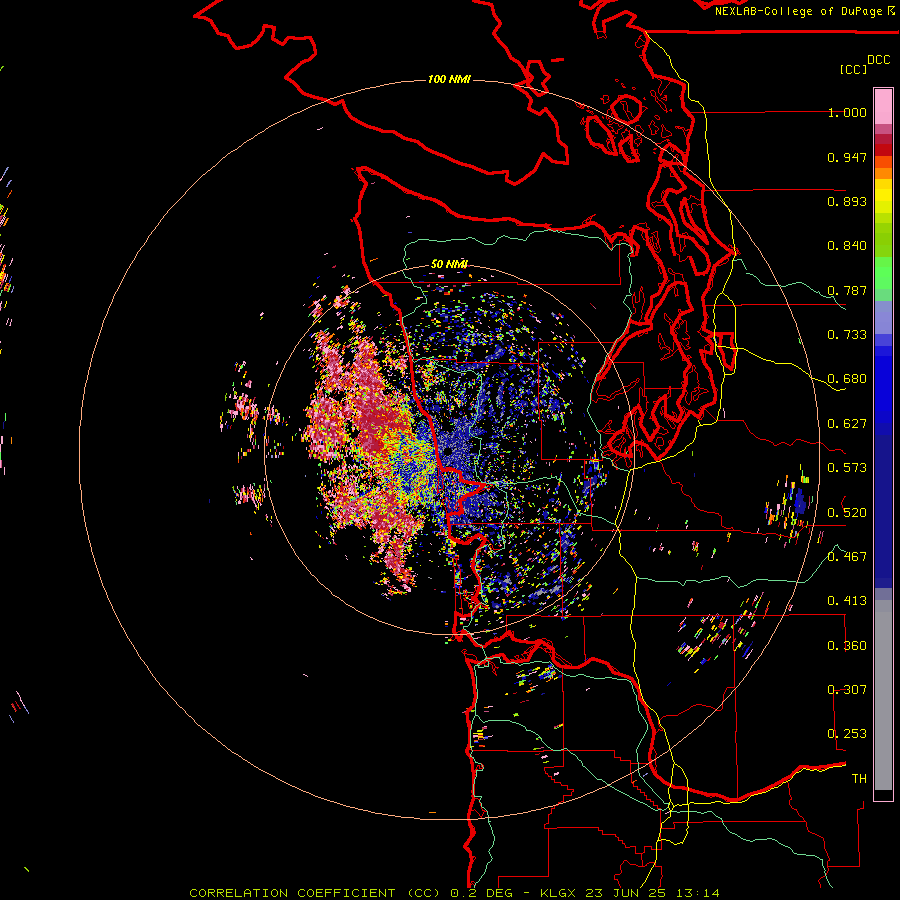Click the 0.733 scale value

[x=847, y=335]
